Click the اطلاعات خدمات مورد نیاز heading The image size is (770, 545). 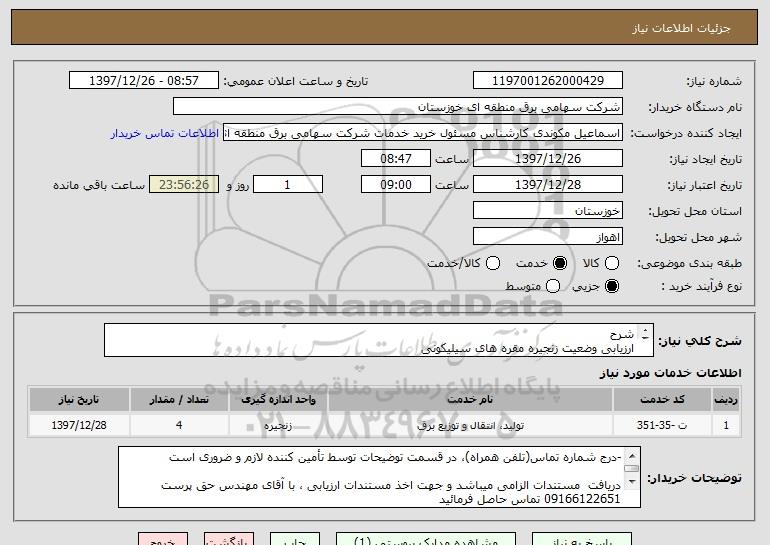point(670,373)
